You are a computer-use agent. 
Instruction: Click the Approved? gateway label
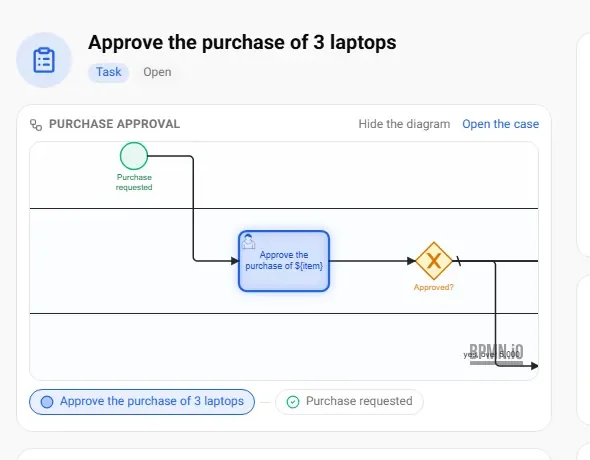pyautogui.click(x=433, y=287)
